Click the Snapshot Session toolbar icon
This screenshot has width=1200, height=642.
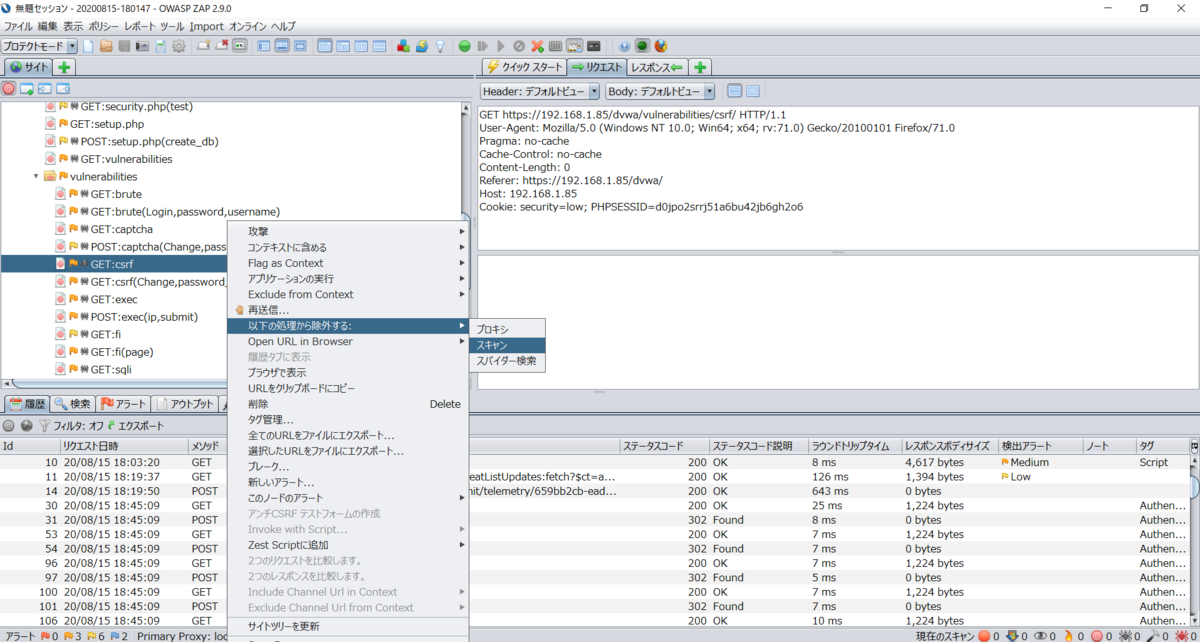click(x=142, y=46)
